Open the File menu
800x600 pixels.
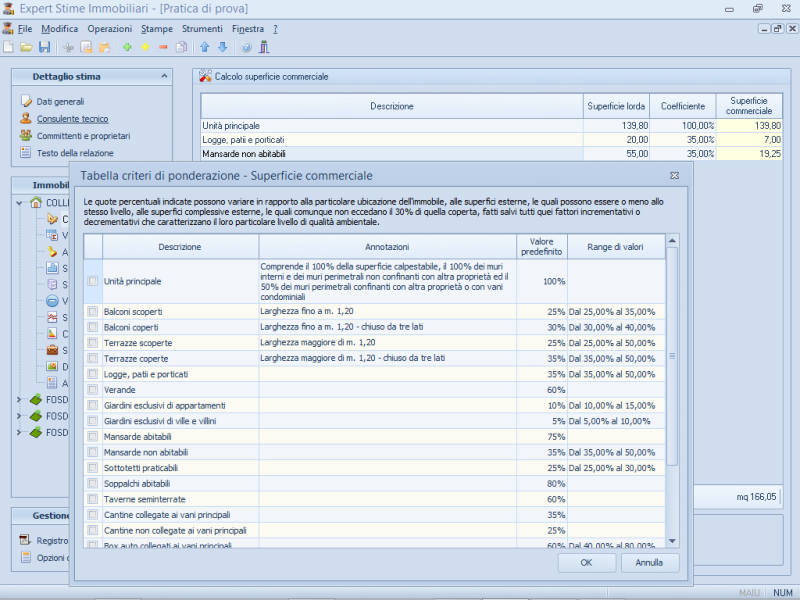pyautogui.click(x=24, y=29)
